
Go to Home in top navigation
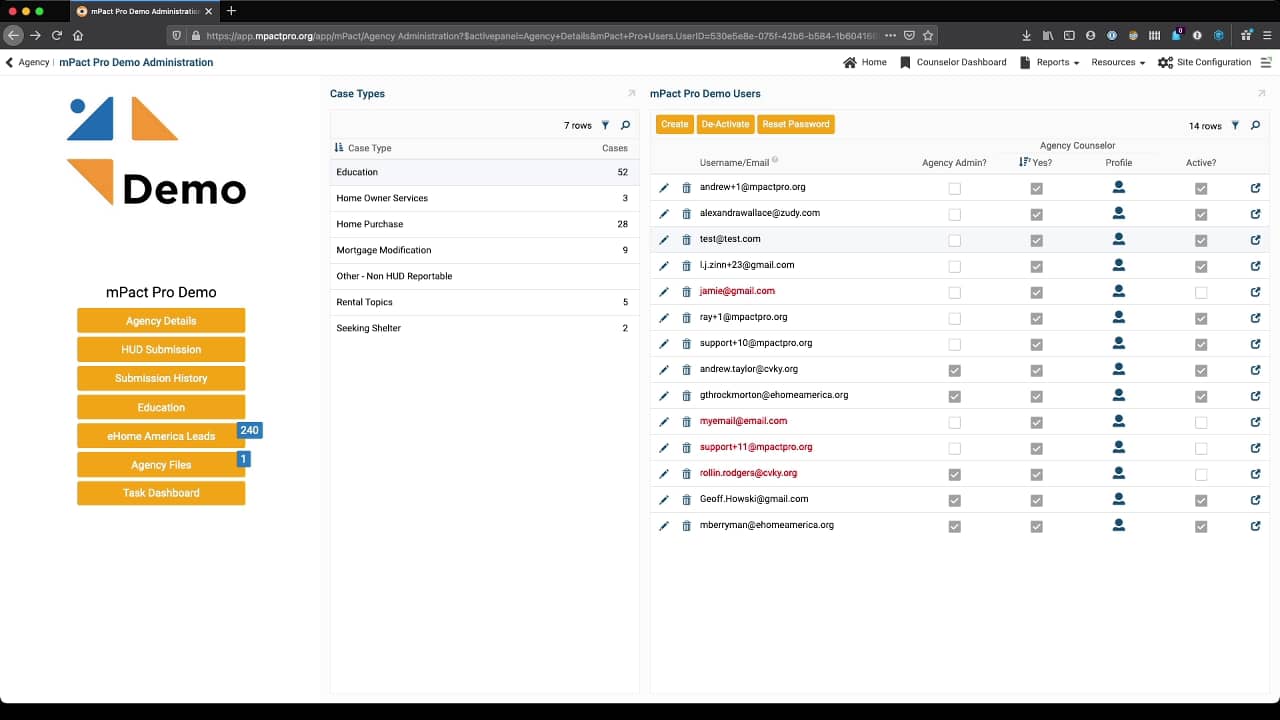click(x=865, y=62)
